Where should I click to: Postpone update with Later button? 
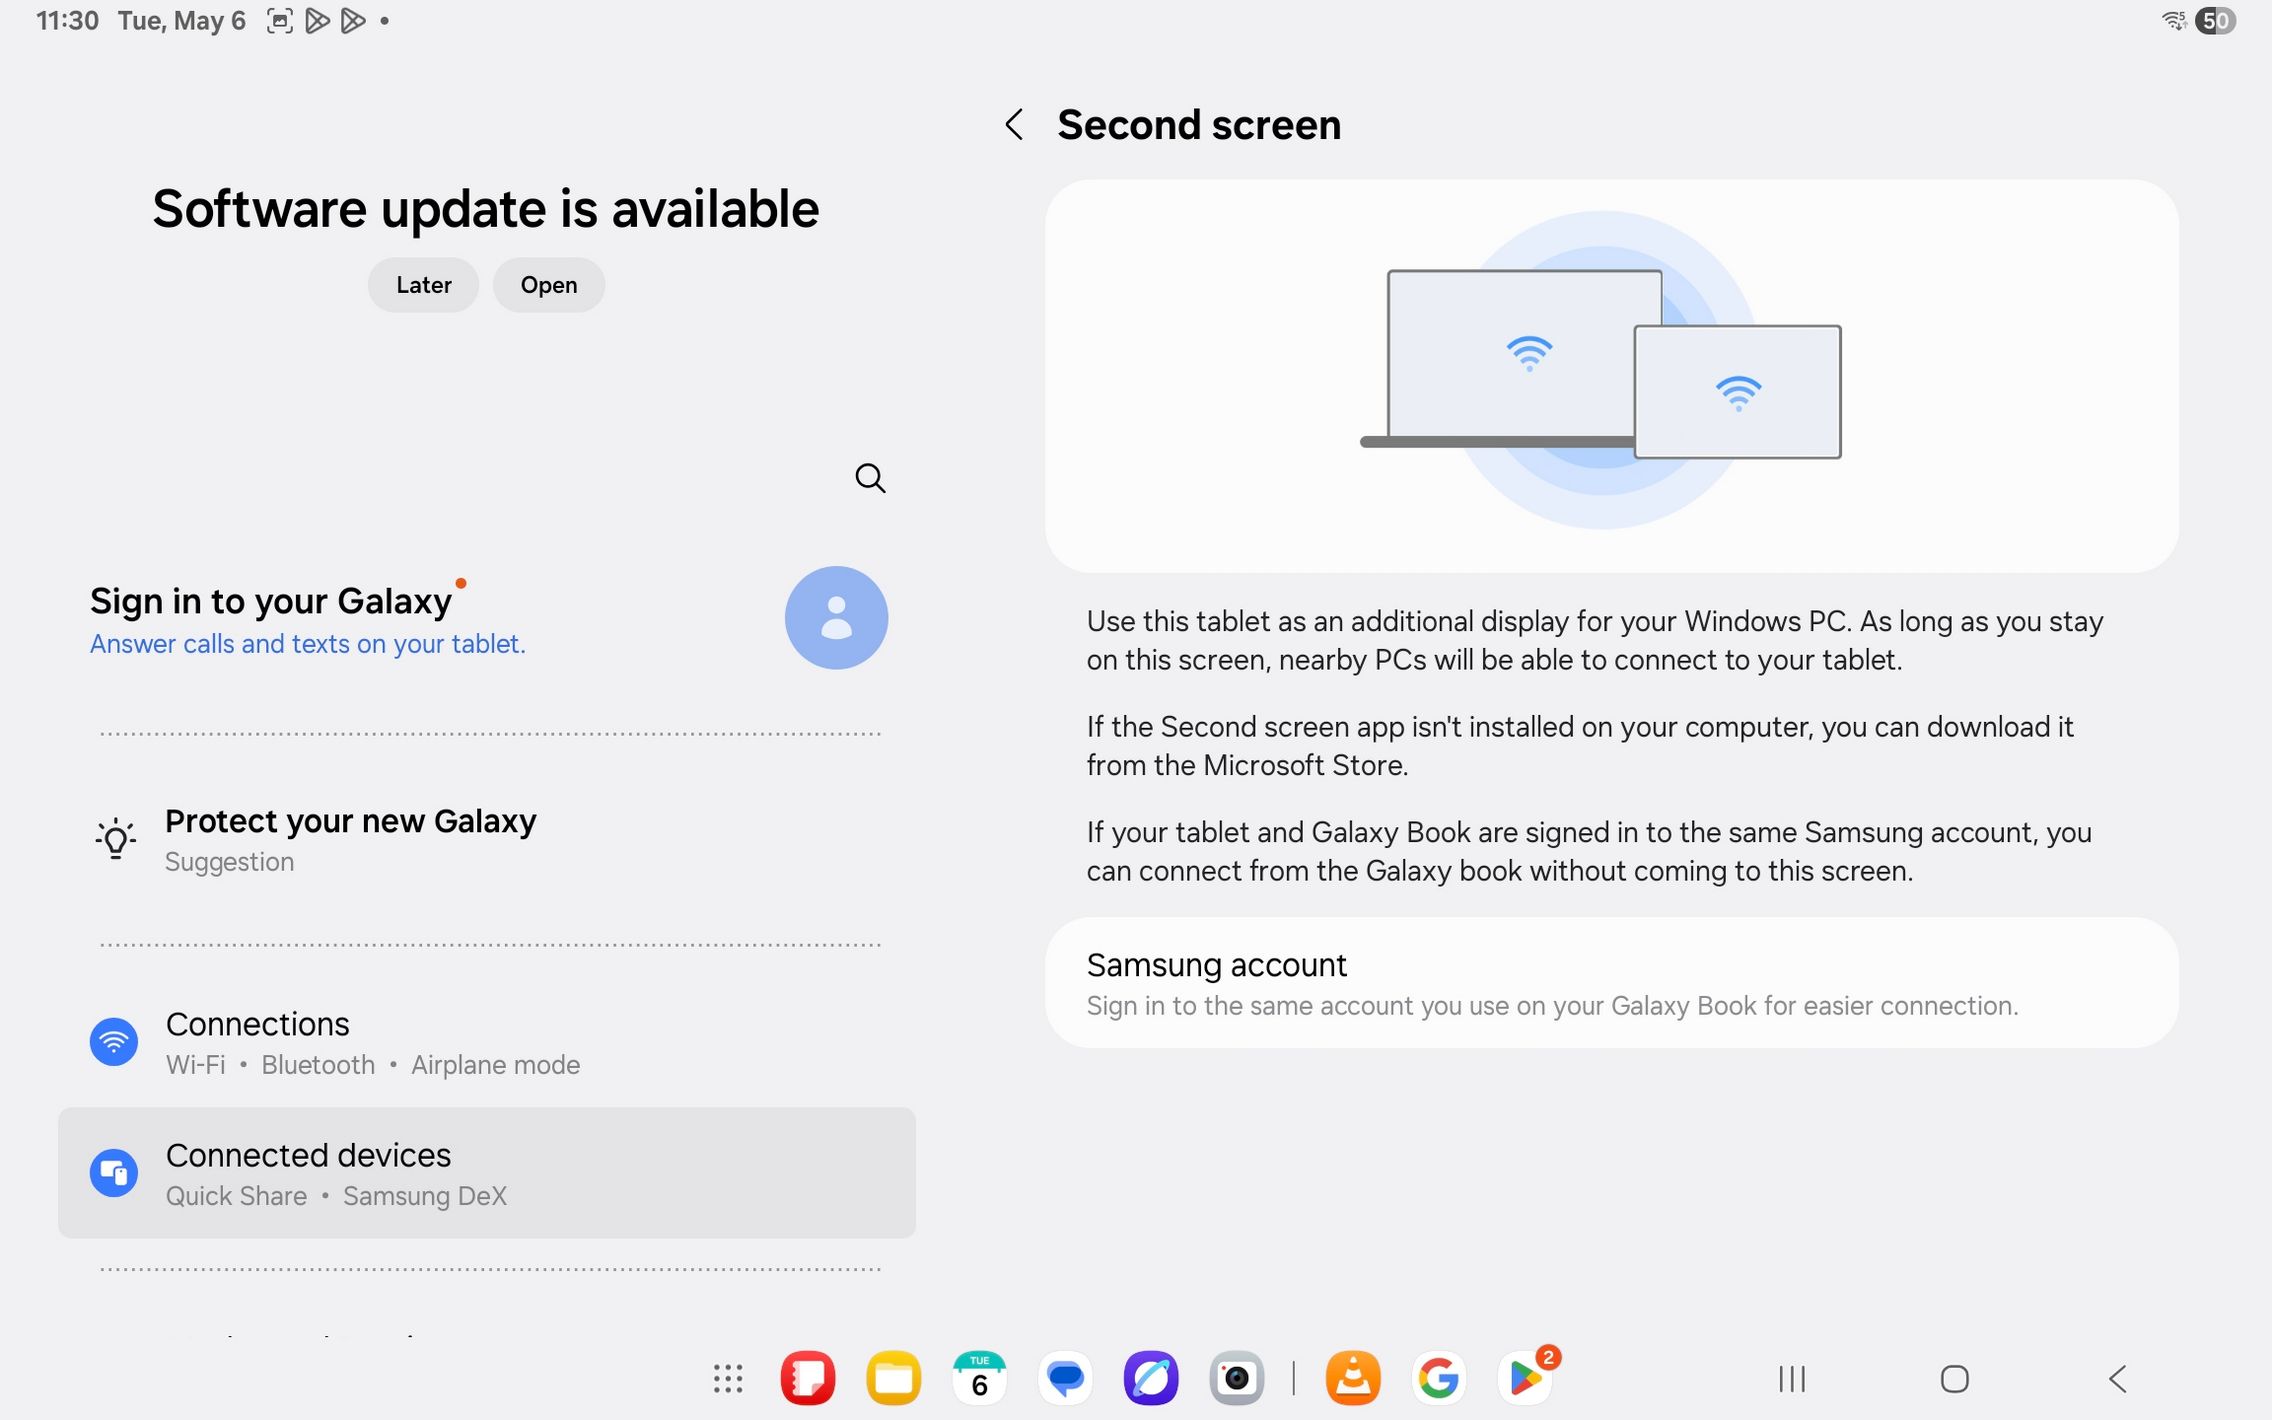click(x=423, y=285)
